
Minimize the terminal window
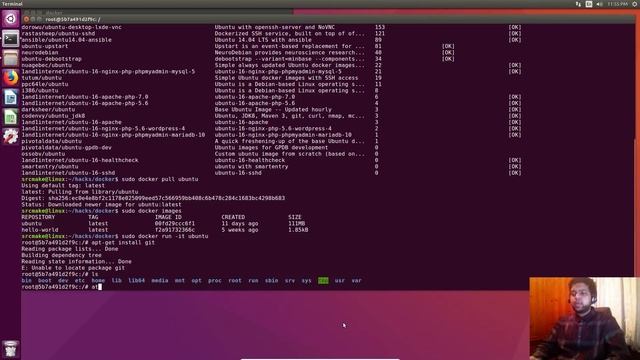point(33,19)
